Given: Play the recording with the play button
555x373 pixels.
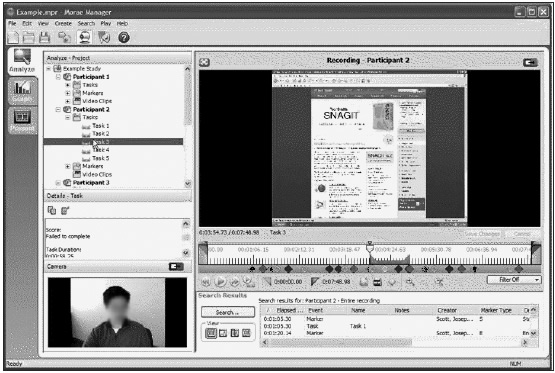Looking at the screenshot, I should click(x=220, y=282).
